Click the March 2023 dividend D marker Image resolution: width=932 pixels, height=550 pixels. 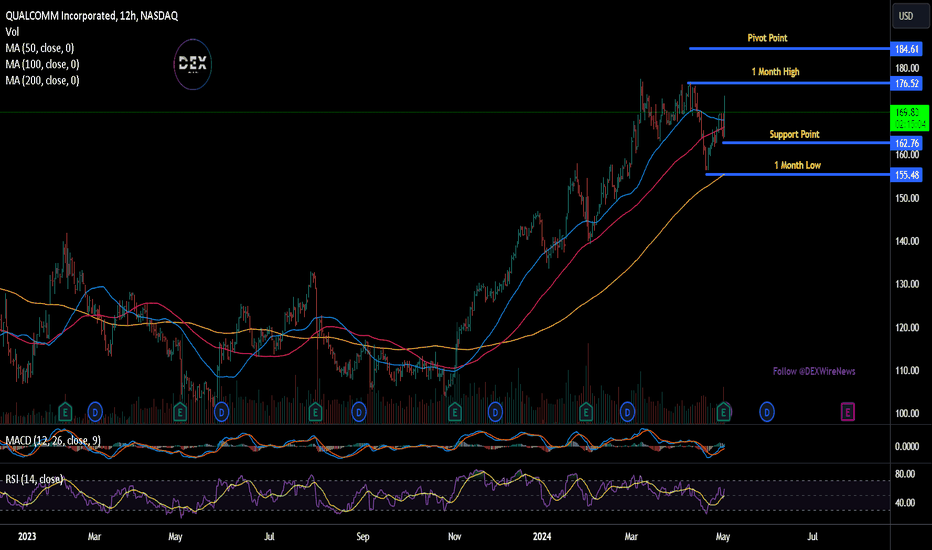(x=95, y=411)
